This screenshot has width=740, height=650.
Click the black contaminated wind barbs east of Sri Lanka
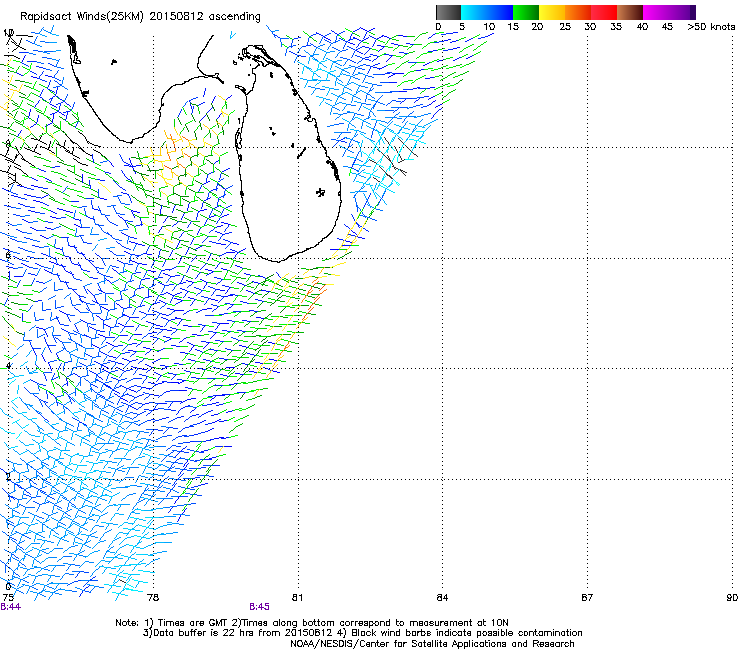tap(392, 158)
